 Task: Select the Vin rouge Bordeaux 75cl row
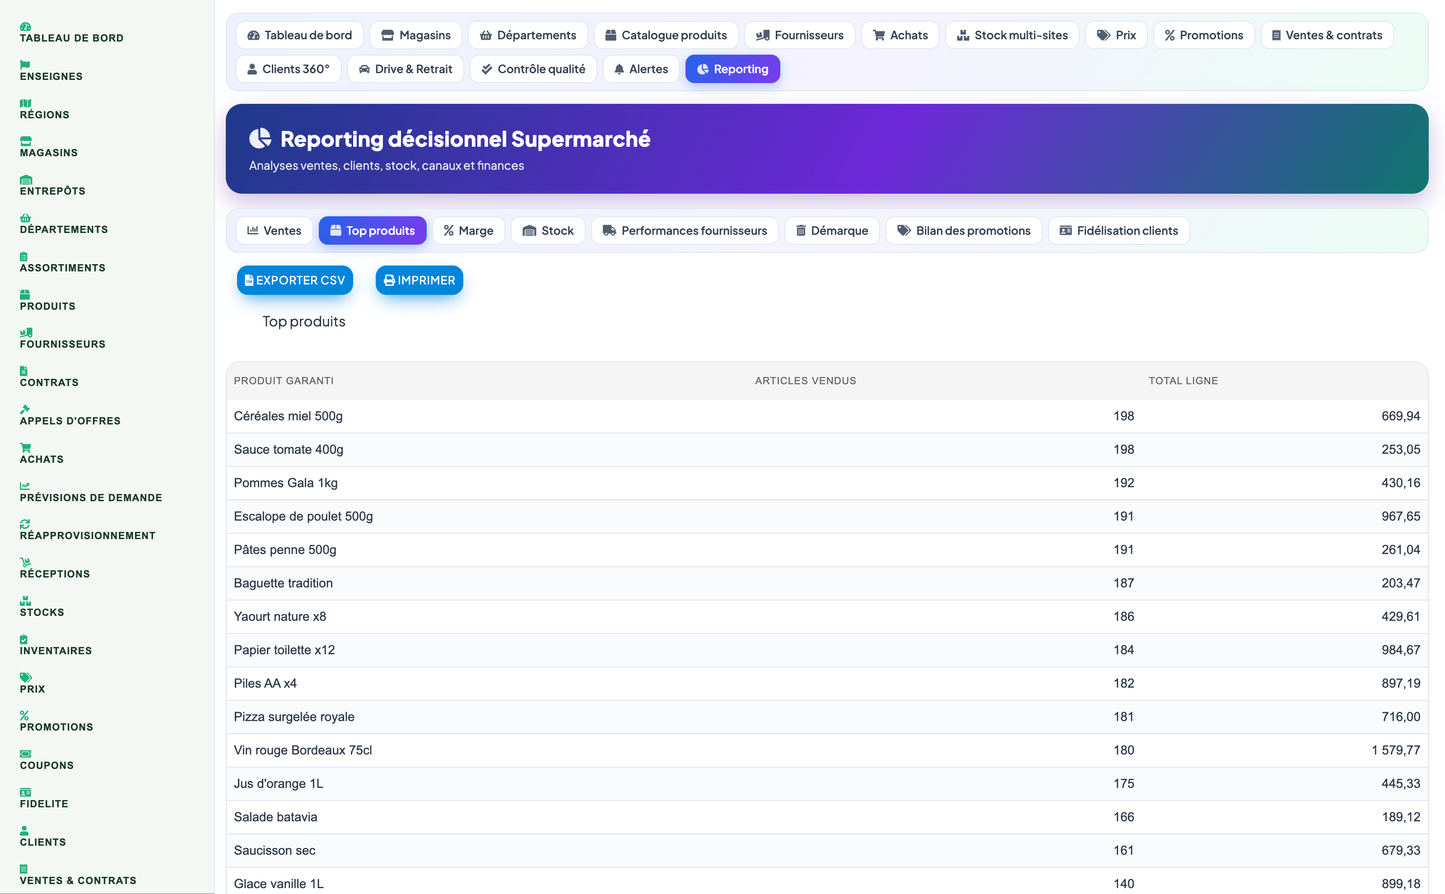tap(827, 750)
